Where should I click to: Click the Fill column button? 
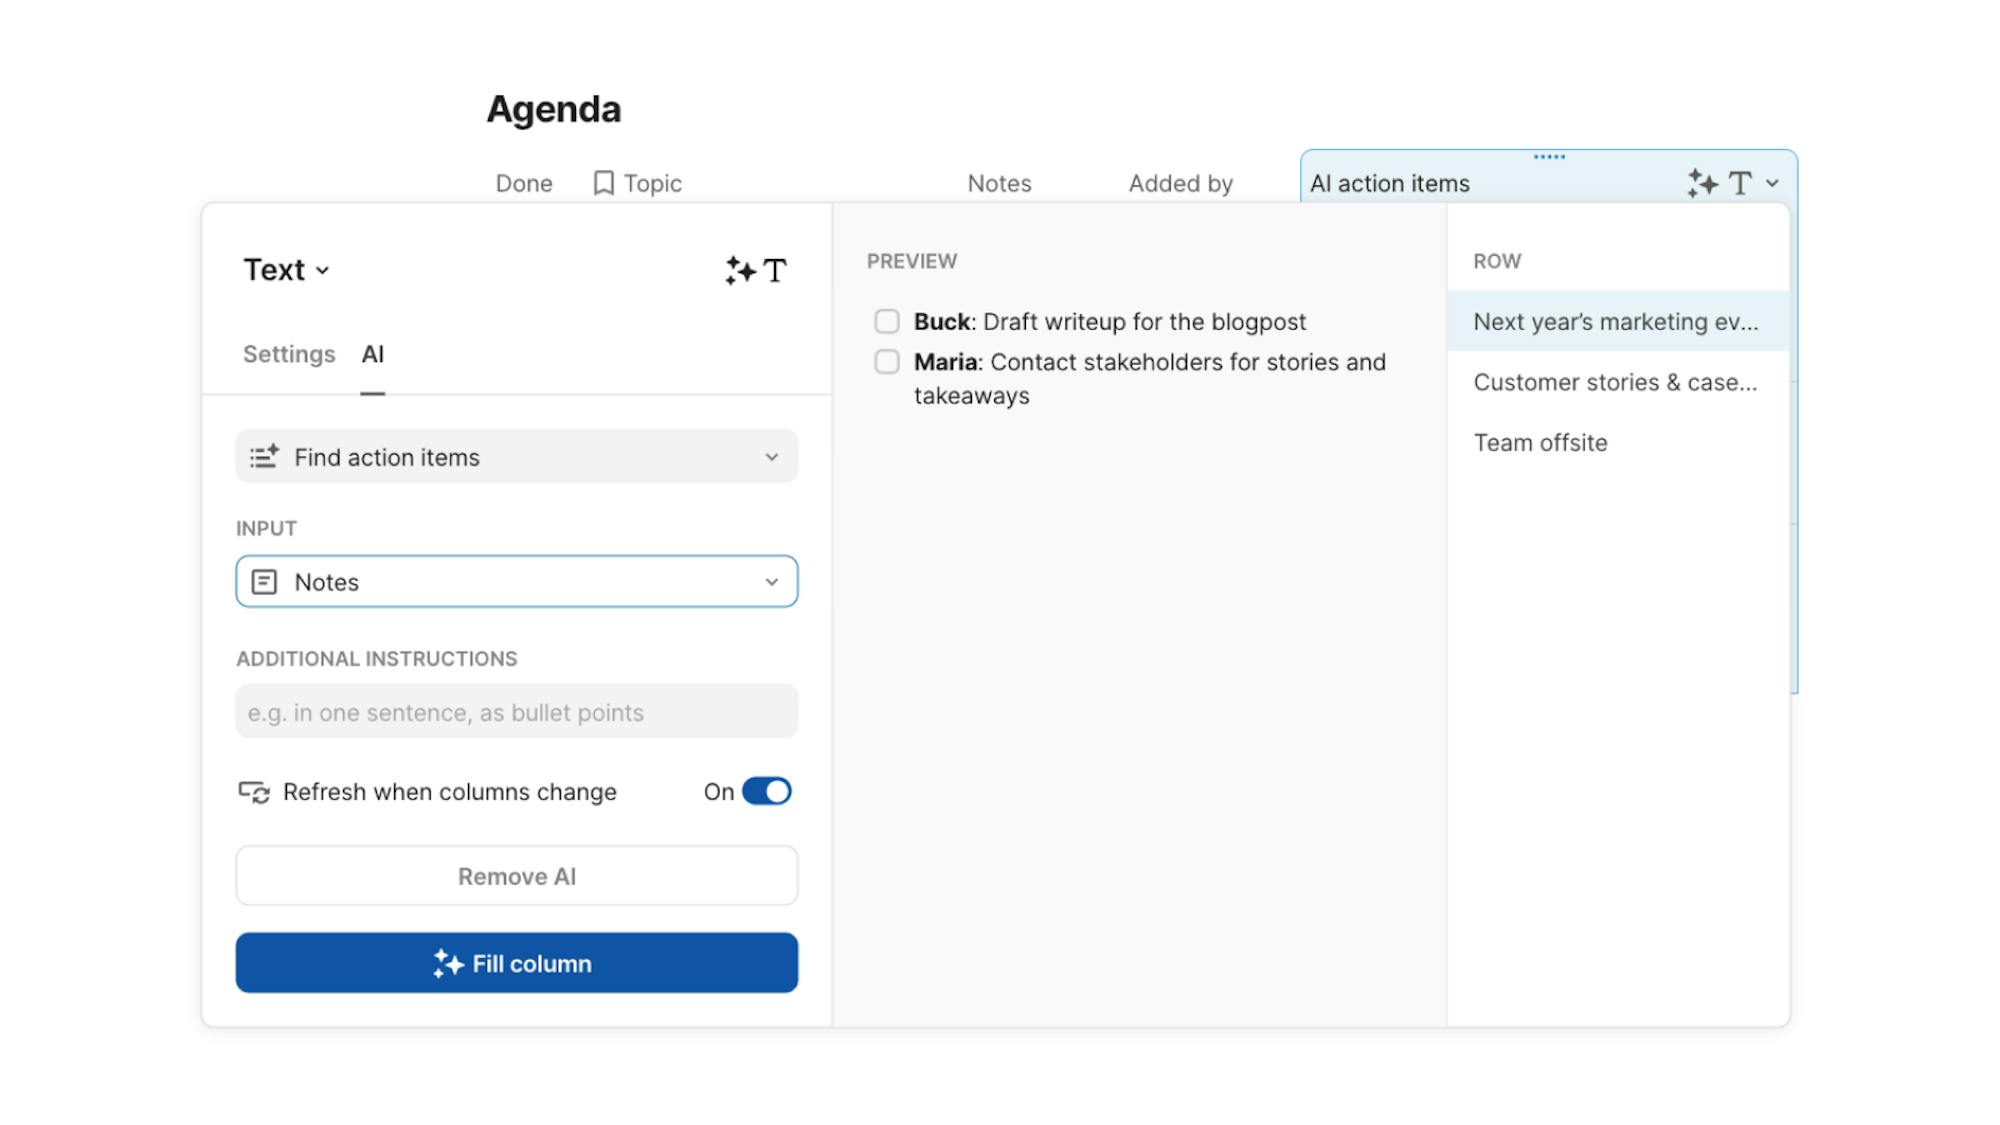tap(516, 963)
